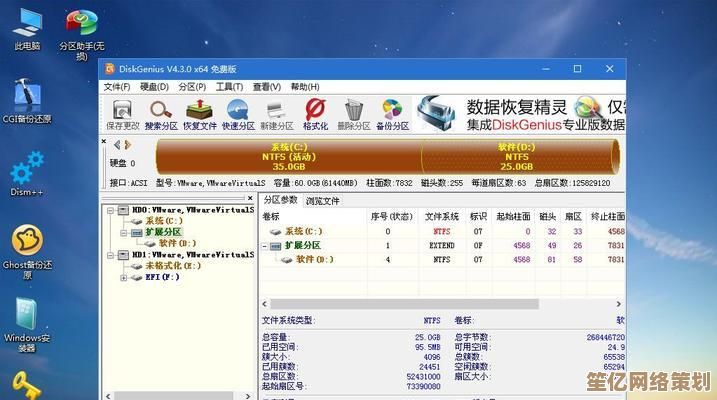Open the 备份分区 backup partition tool
This screenshot has height=400, width=717.
(392, 115)
